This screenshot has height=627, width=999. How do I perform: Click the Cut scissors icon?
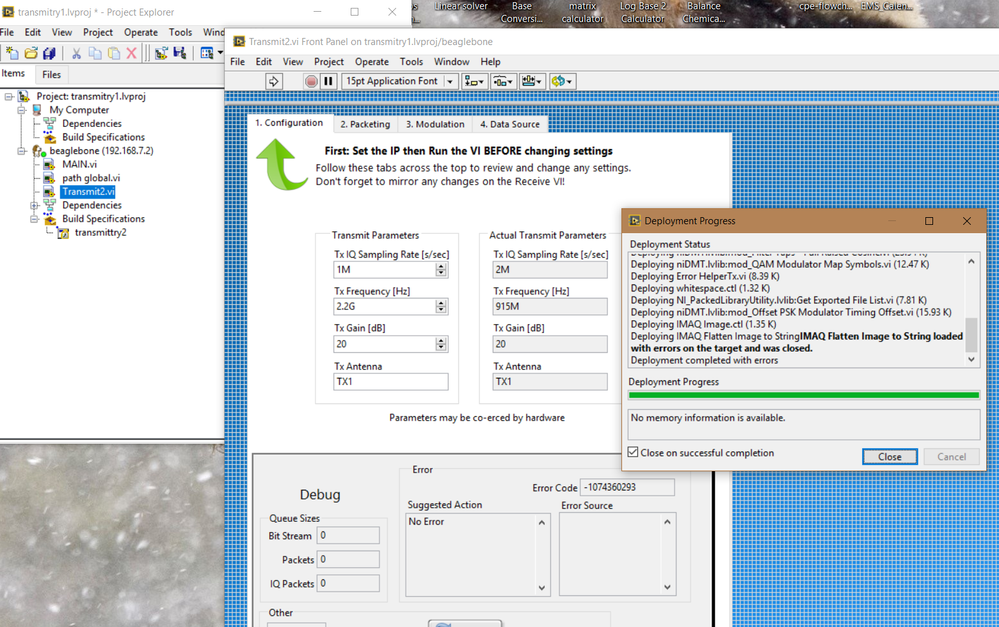pyautogui.click(x=76, y=53)
